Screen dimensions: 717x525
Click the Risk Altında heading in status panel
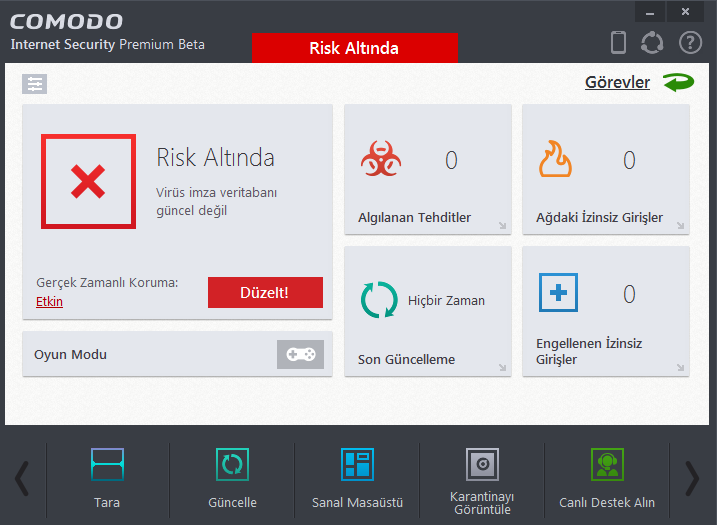point(215,158)
